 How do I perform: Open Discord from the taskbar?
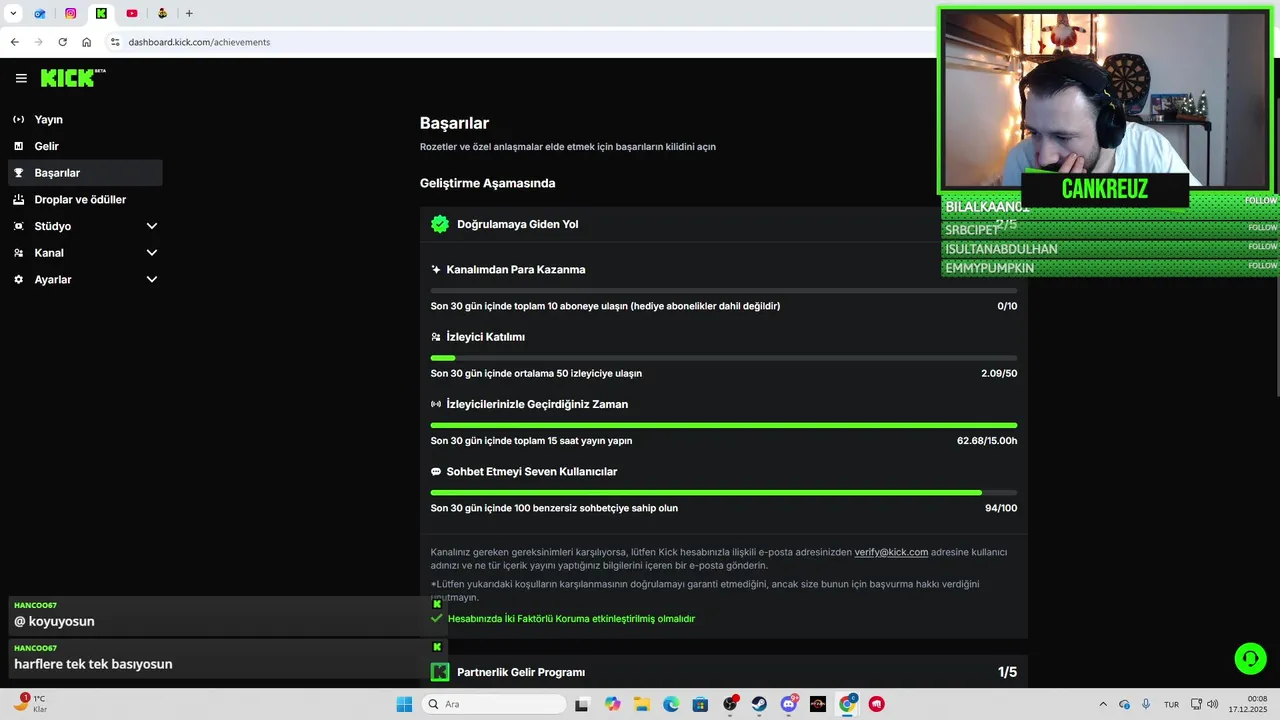[x=788, y=704]
